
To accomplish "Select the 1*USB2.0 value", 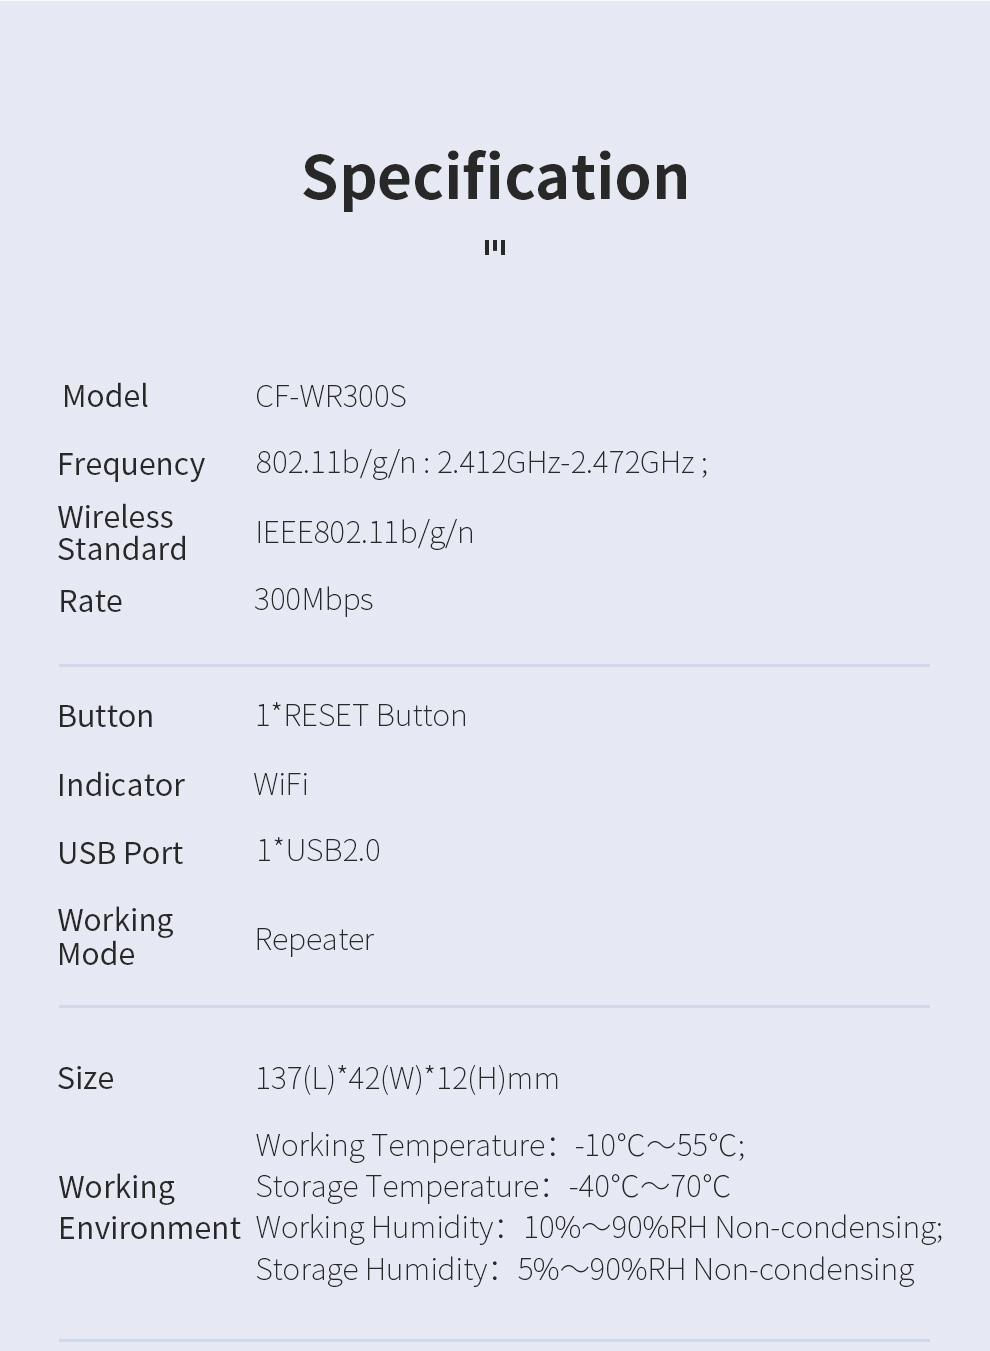I will (318, 850).
